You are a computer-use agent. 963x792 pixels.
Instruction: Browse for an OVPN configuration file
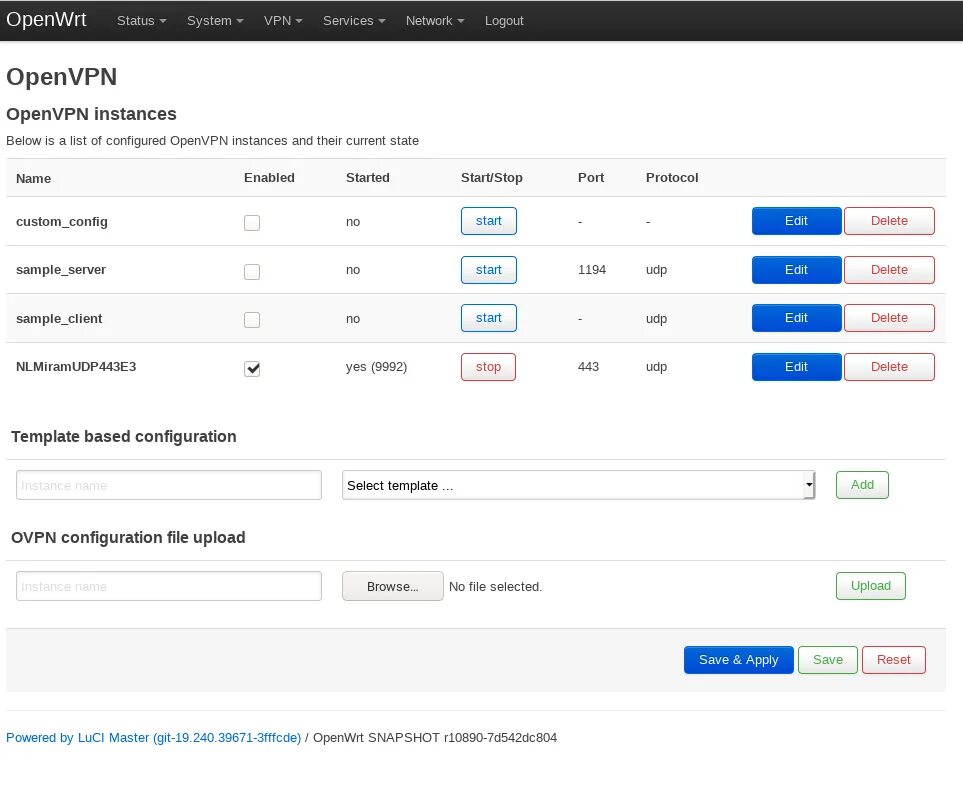[x=392, y=586]
